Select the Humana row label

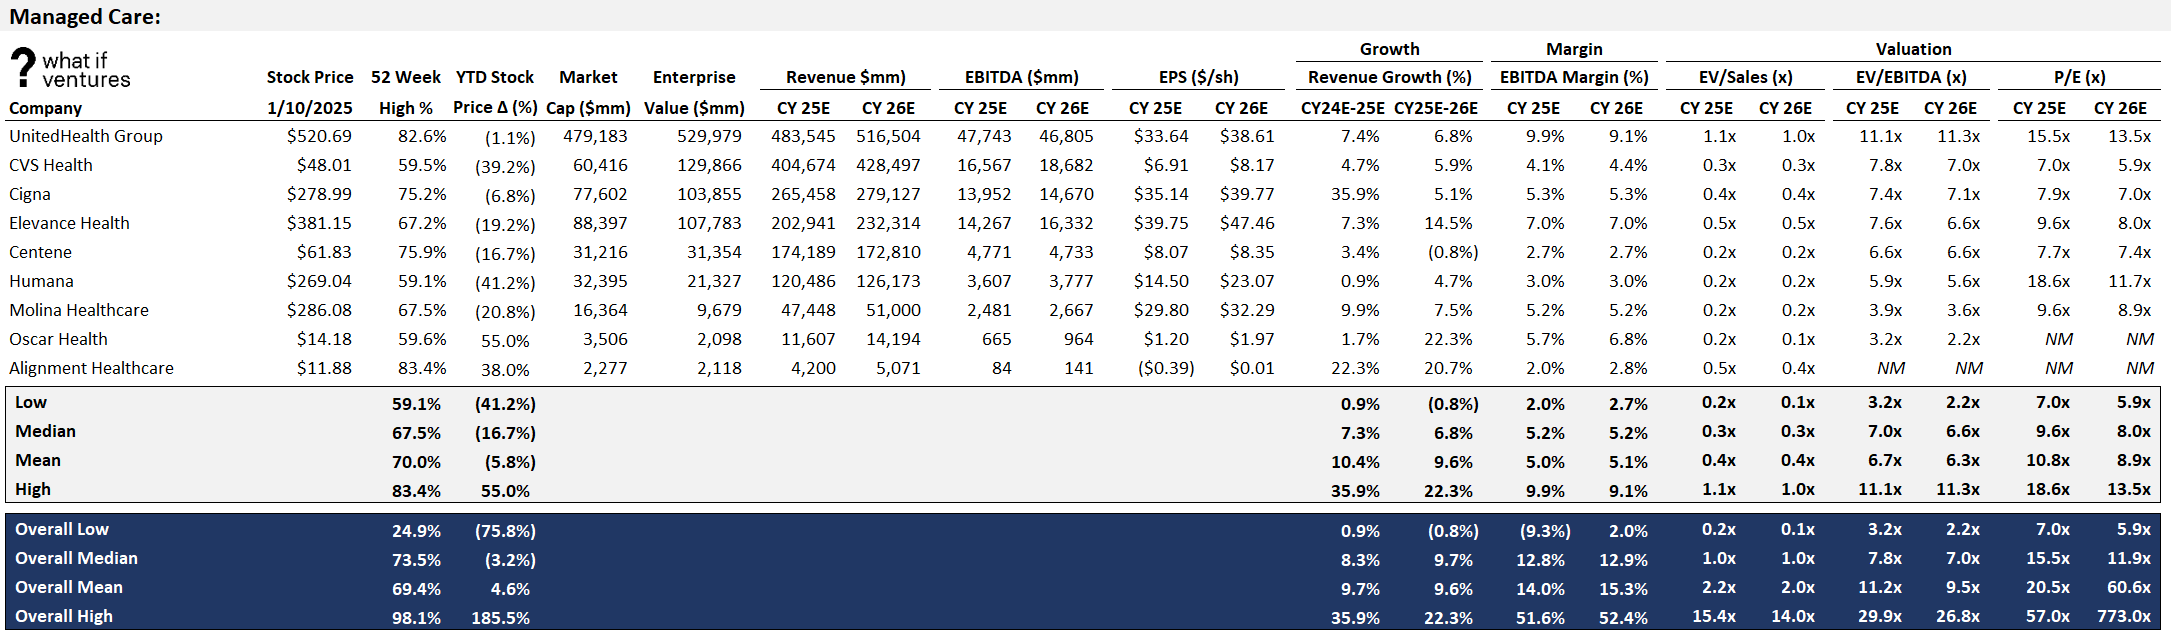(42, 281)
